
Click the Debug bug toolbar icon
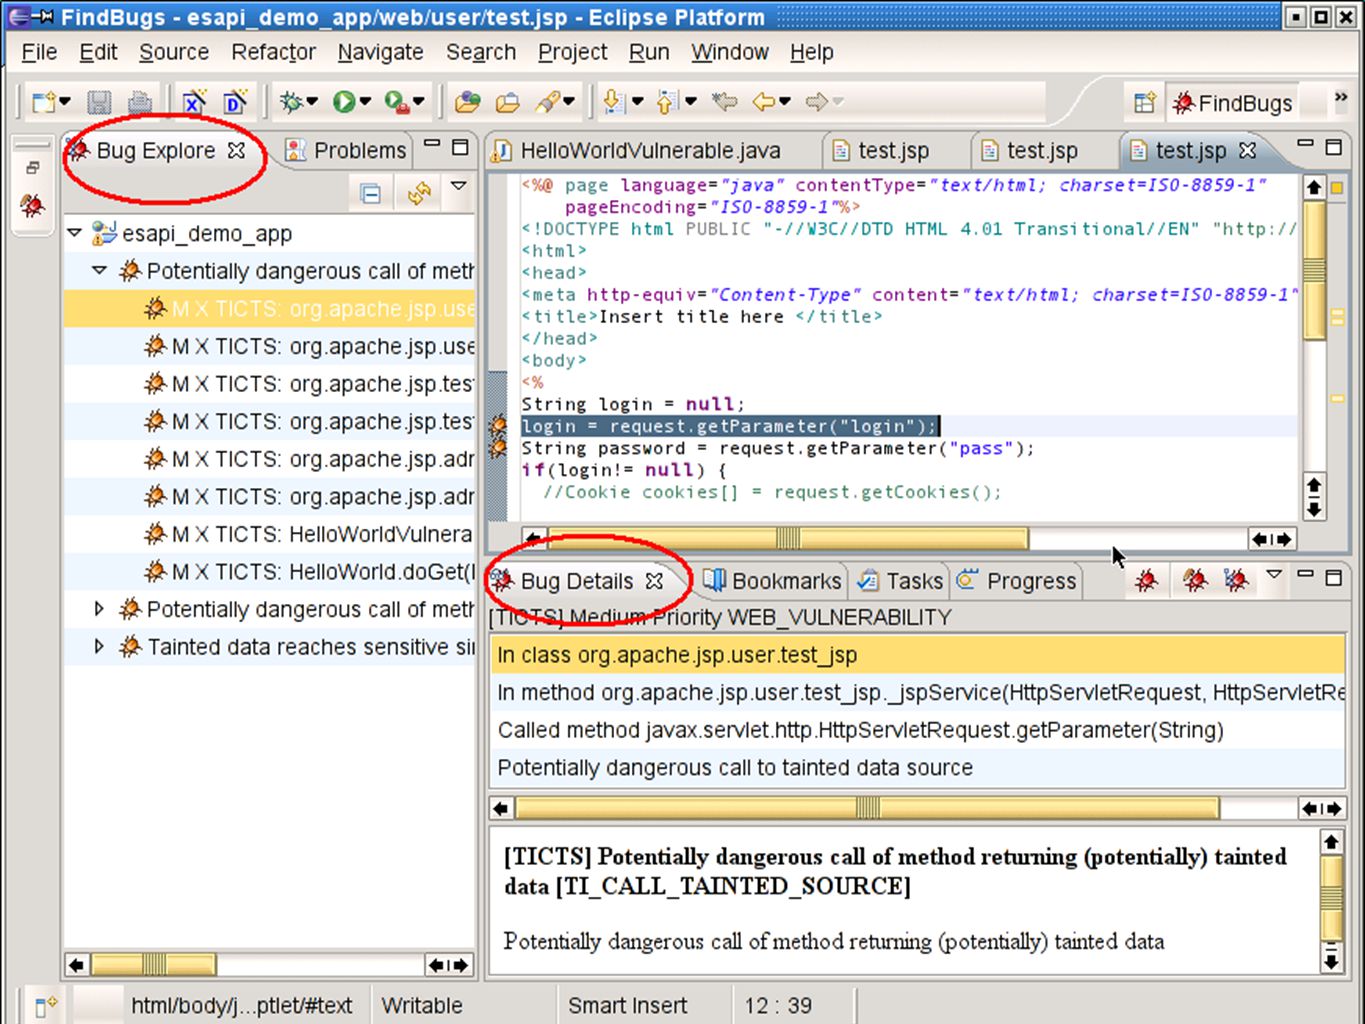[x=291, y=102]
